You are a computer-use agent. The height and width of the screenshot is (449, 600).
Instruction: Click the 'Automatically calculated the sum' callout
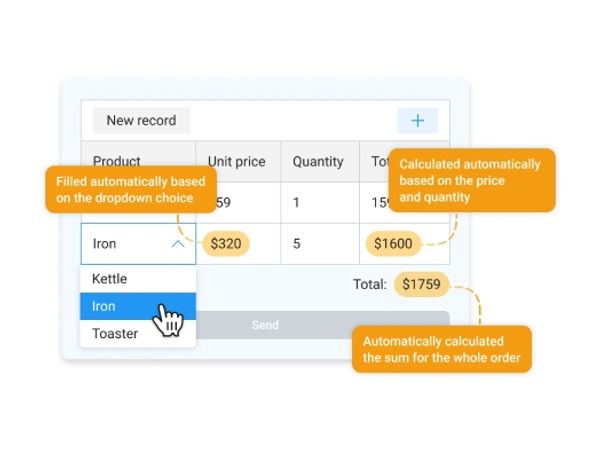click(441, 349)
